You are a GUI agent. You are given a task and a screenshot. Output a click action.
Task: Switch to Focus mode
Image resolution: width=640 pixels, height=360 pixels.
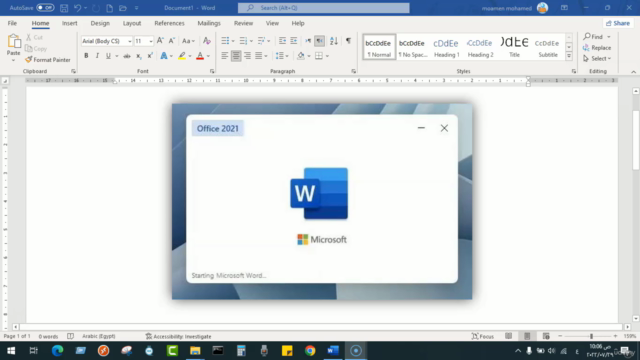click(483, 336)
